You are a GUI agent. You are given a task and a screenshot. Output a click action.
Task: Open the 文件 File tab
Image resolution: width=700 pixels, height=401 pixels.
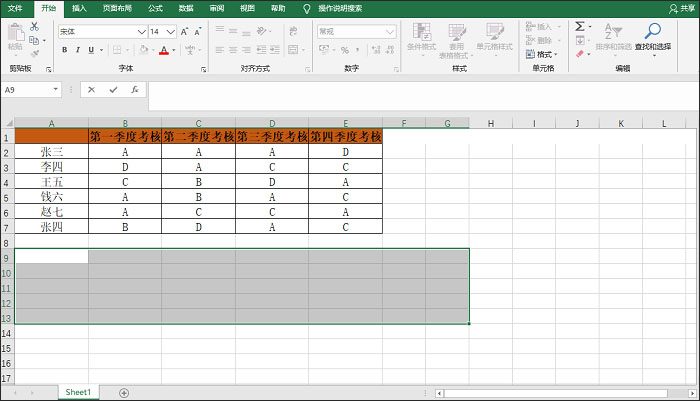click(15, 8)
